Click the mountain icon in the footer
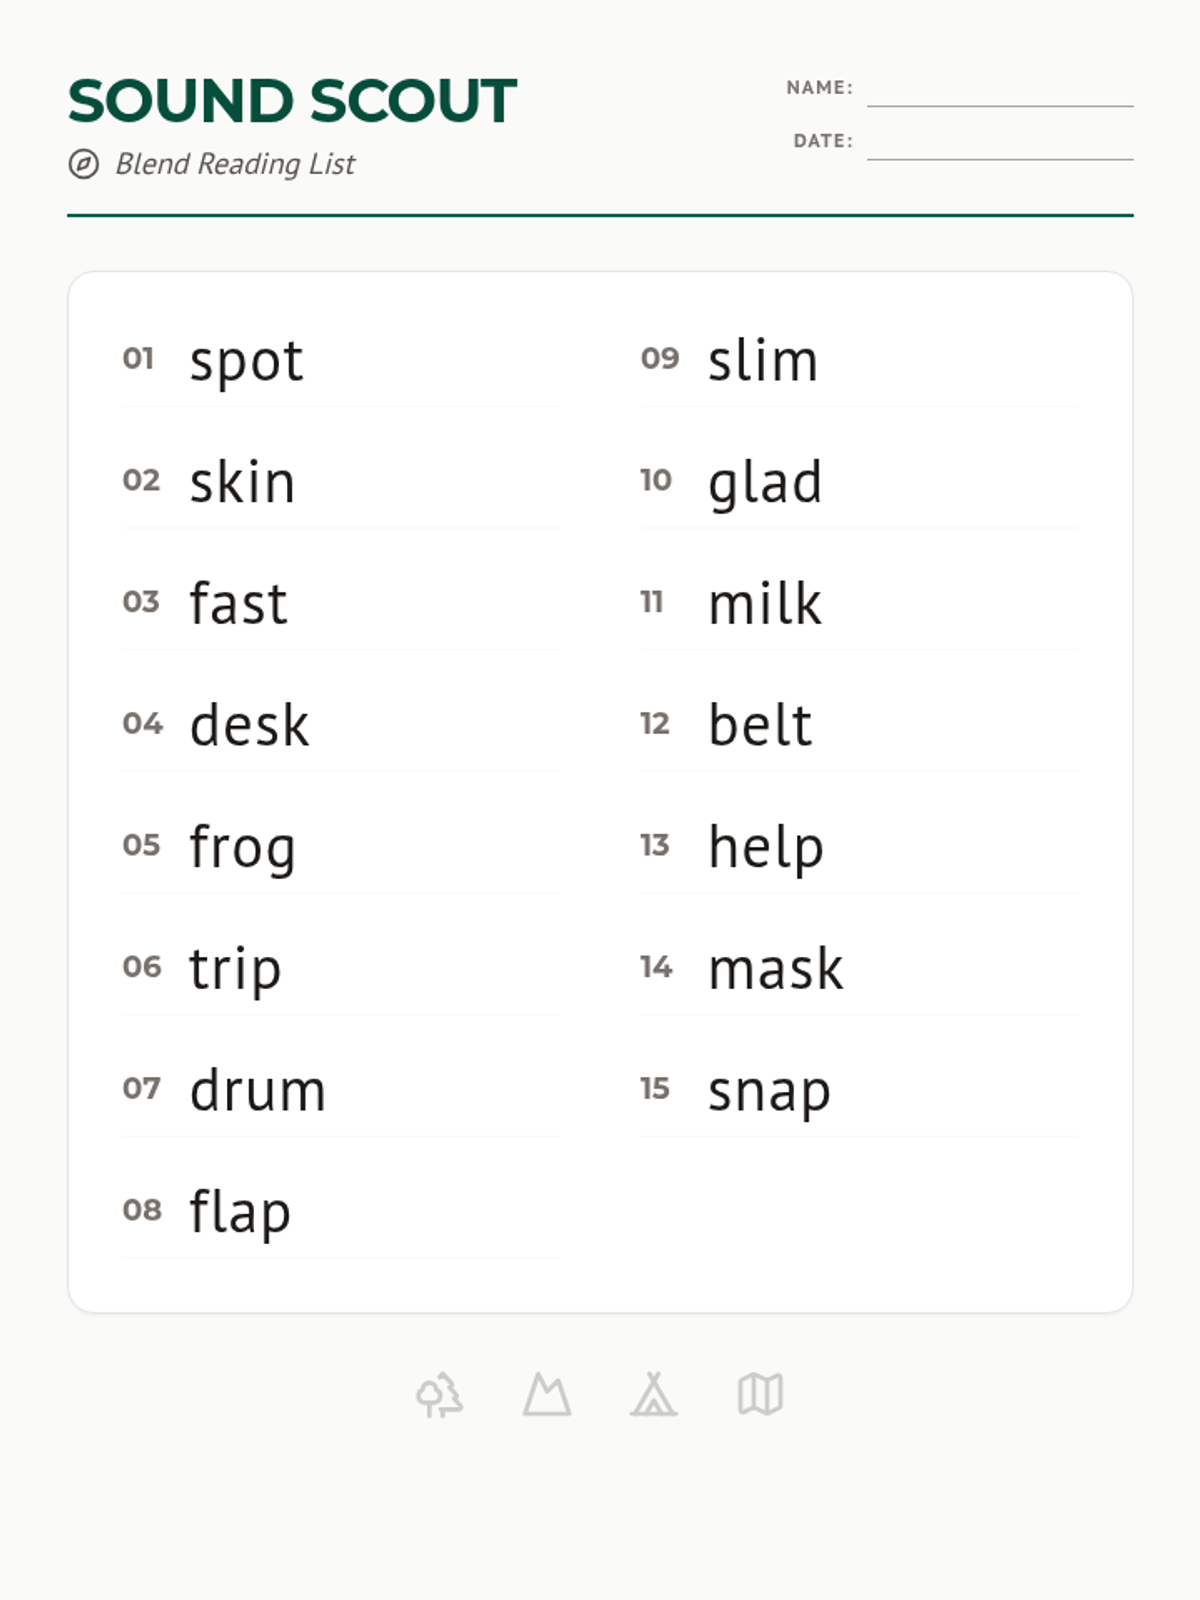 point(547,1394)
